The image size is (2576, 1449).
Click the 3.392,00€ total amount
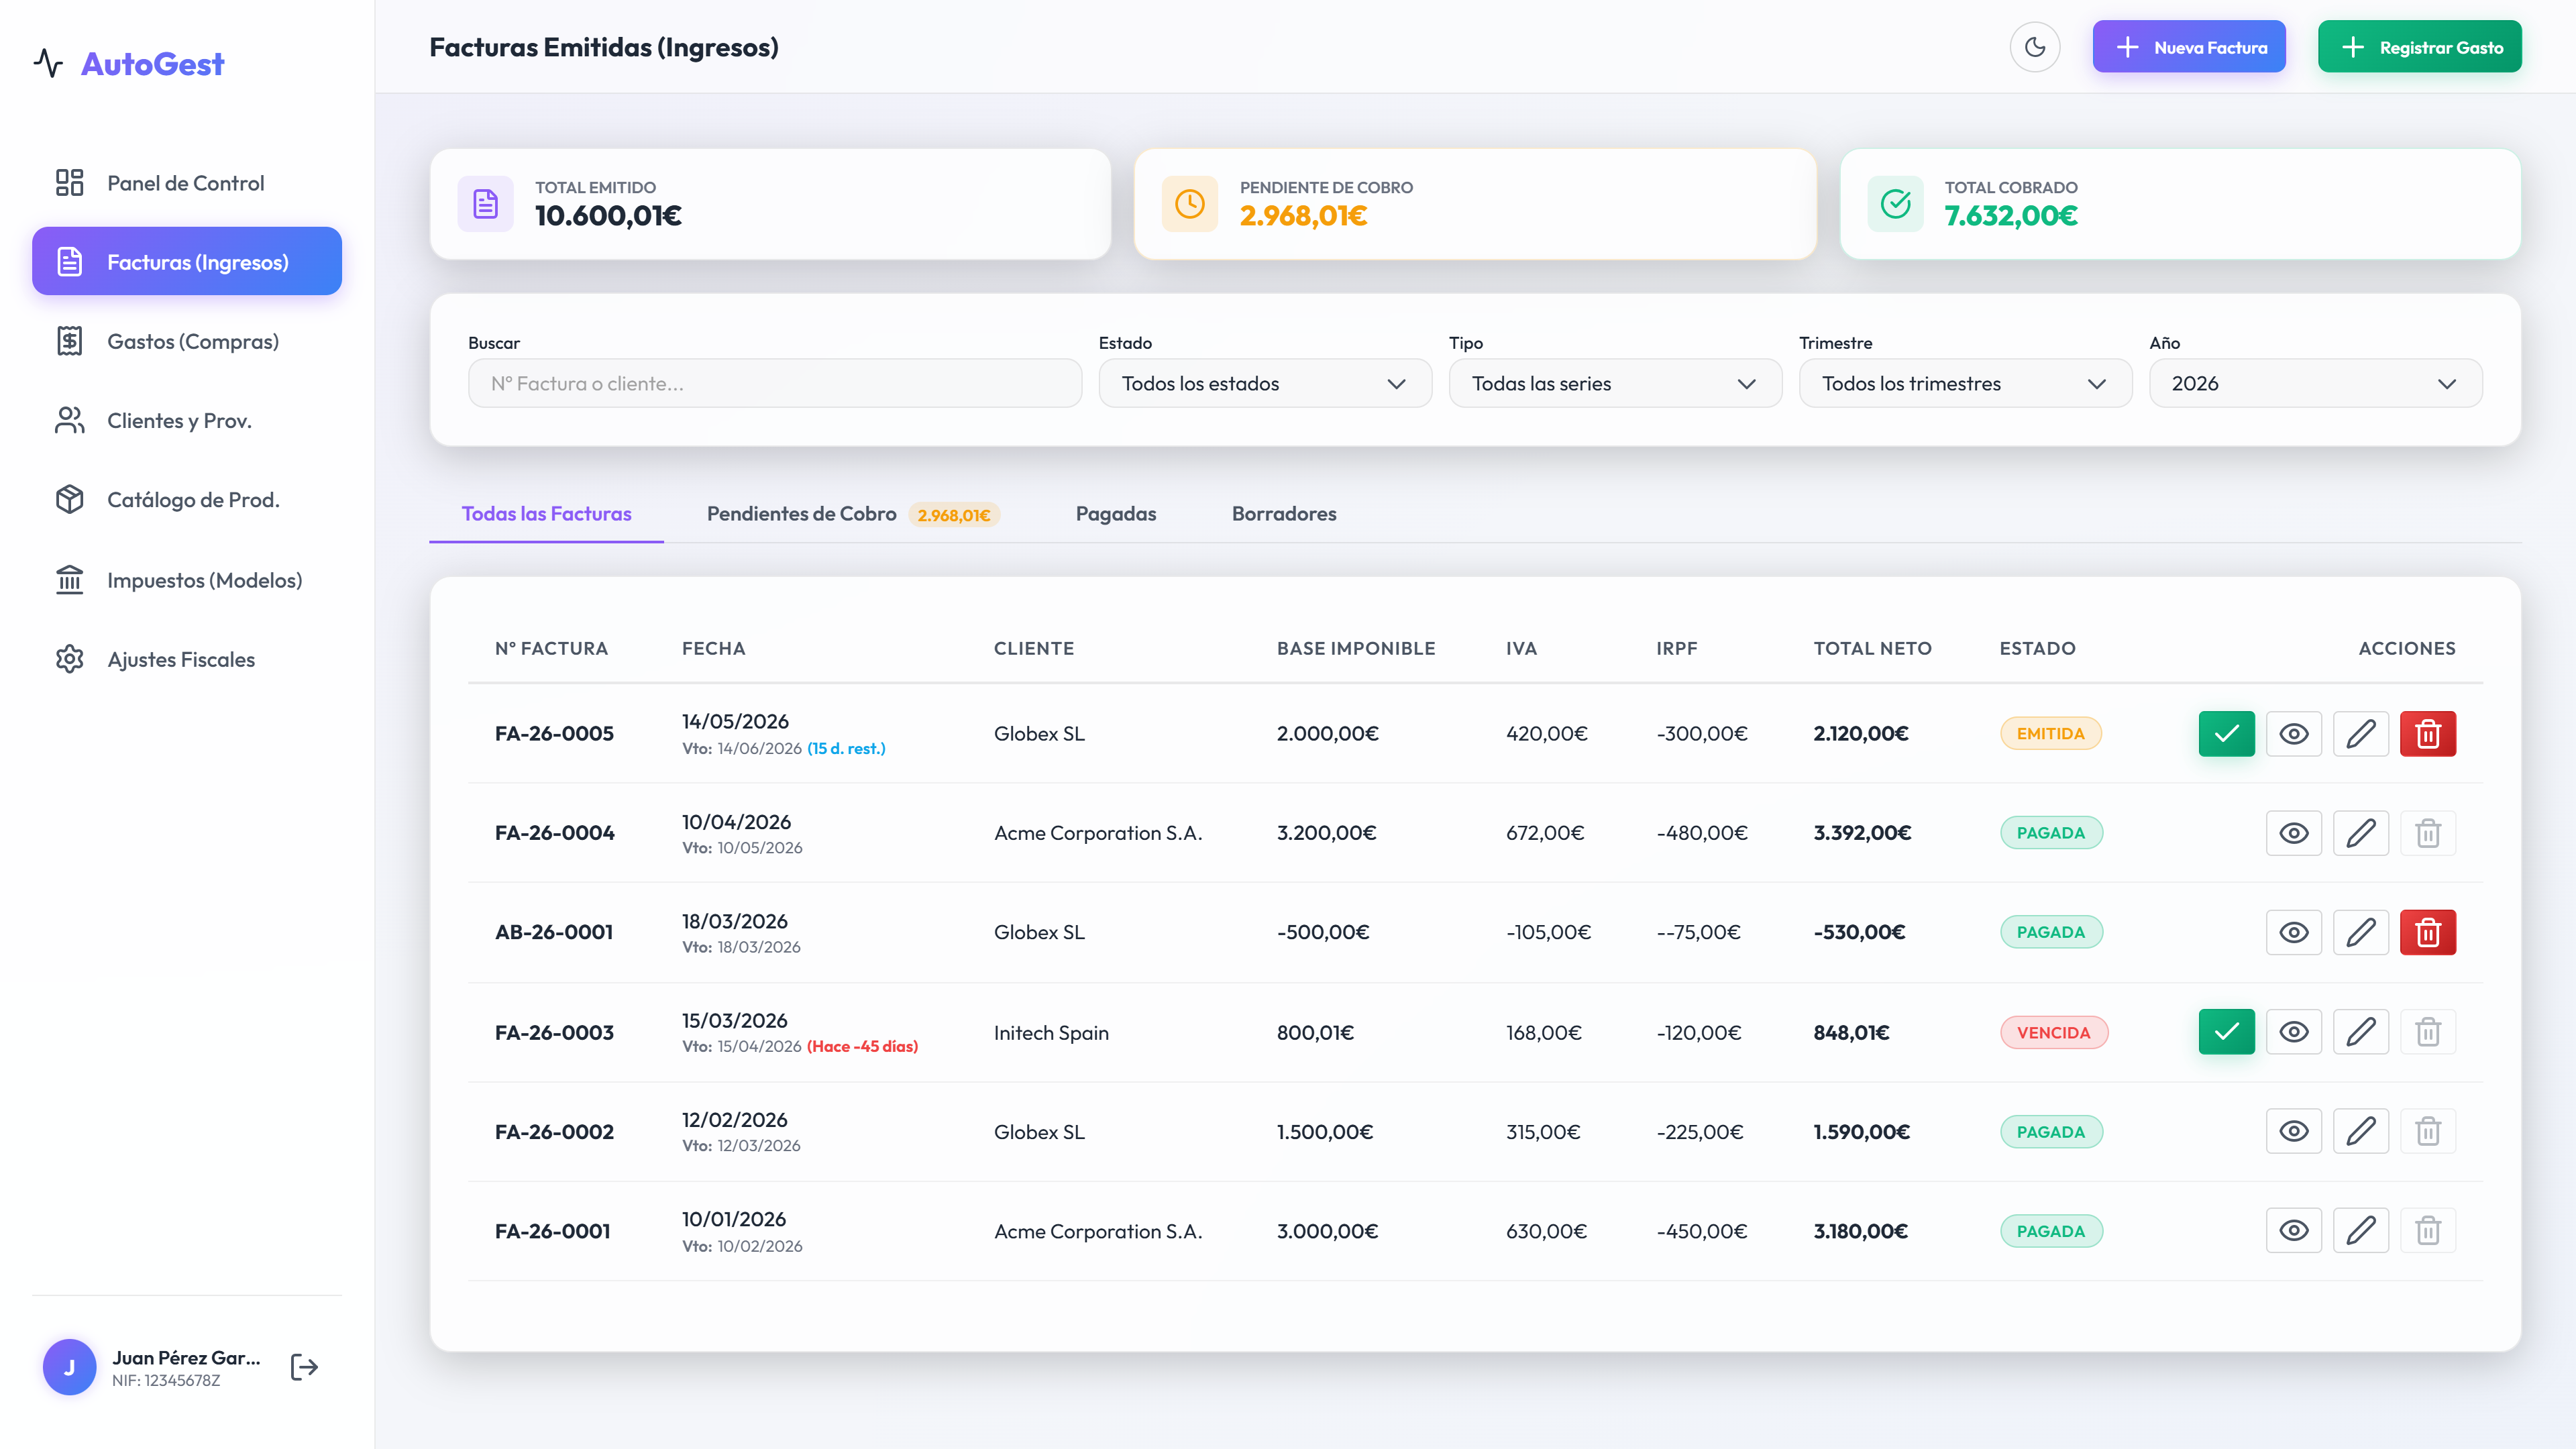pos(1862,833)
